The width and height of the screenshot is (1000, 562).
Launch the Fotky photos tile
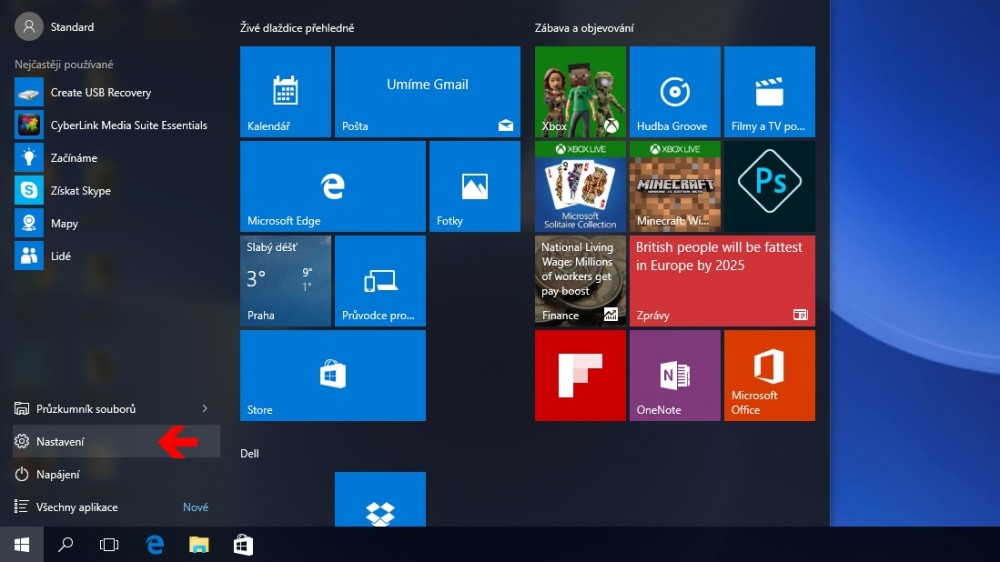pos(474,186)
